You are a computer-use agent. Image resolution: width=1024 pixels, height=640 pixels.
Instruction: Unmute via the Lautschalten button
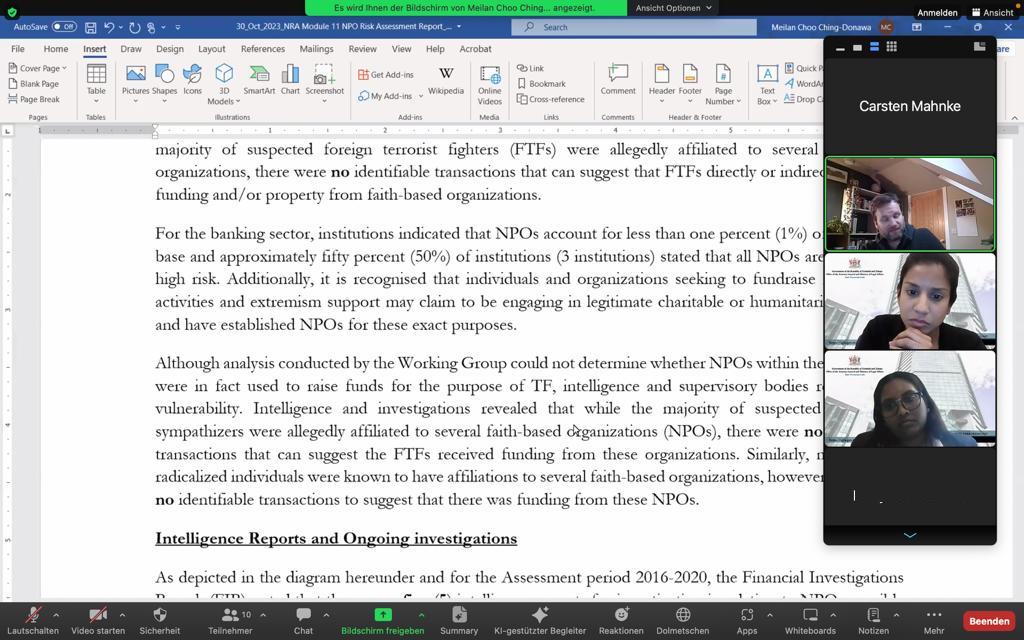[x=33, y=620]
